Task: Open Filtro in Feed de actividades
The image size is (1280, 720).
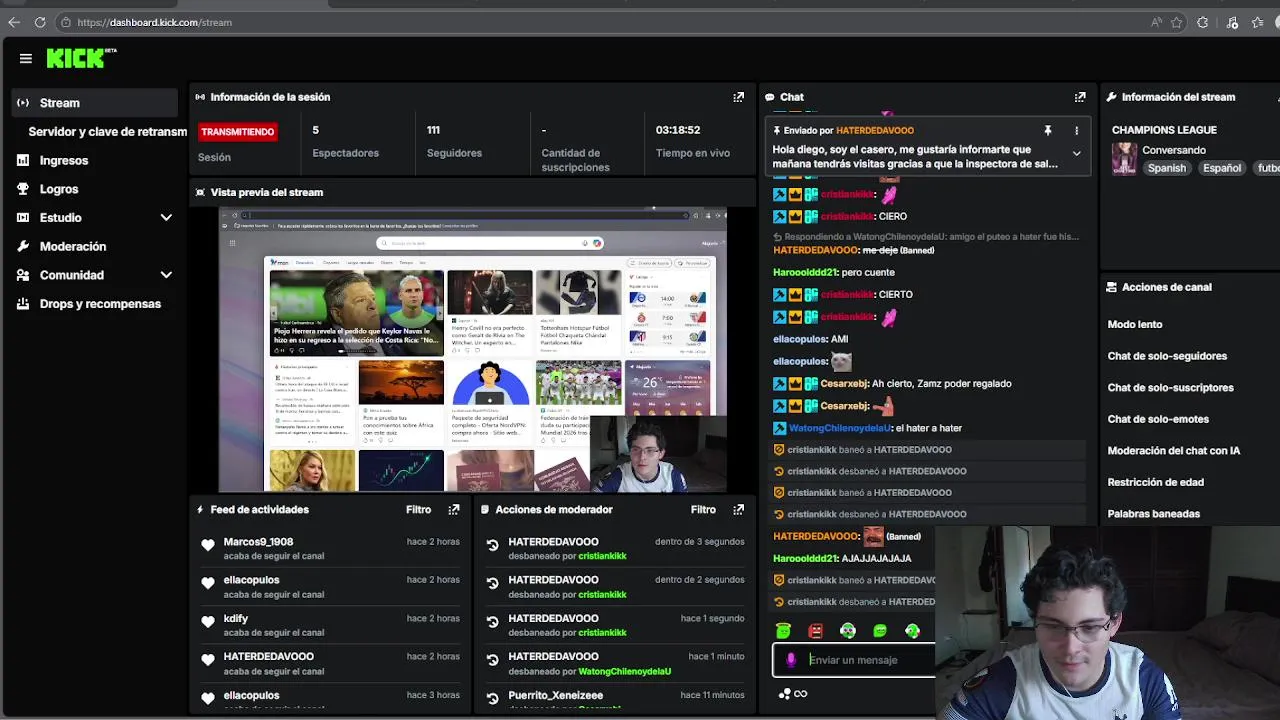Action: point(418,510)
